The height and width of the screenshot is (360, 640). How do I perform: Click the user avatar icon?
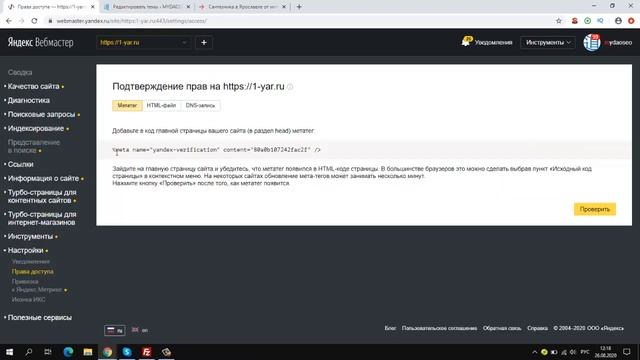592,42
